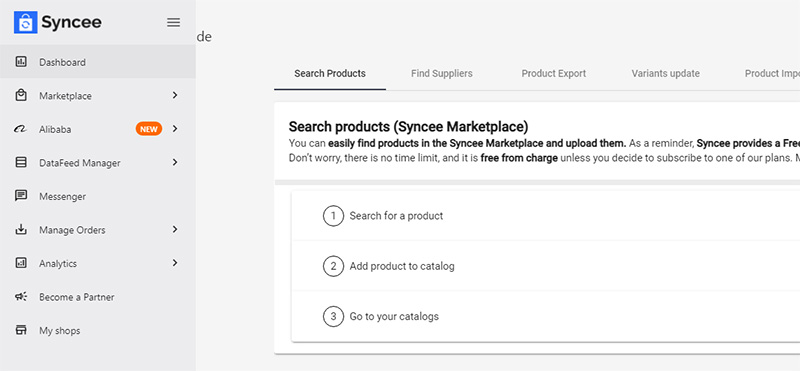Click the Syncee brand name text
This screenshot has height=371, width=800.
coord(71,22)
